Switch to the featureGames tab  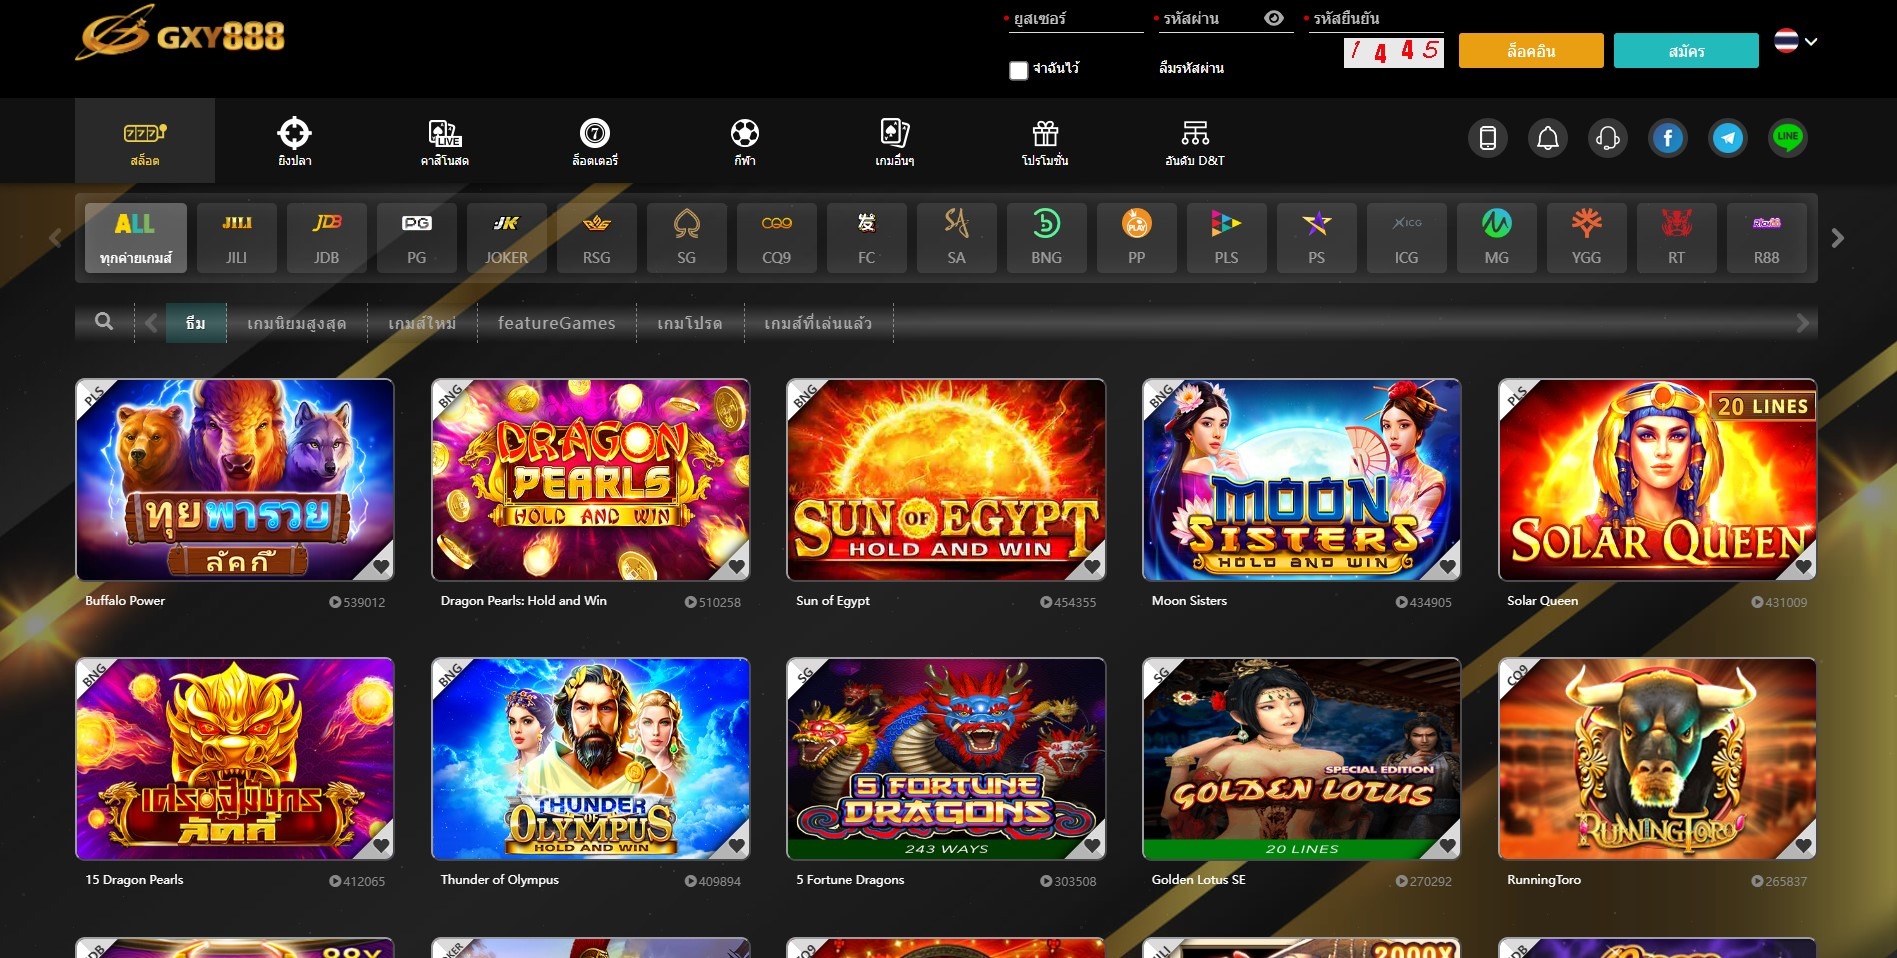coord(556,323)
